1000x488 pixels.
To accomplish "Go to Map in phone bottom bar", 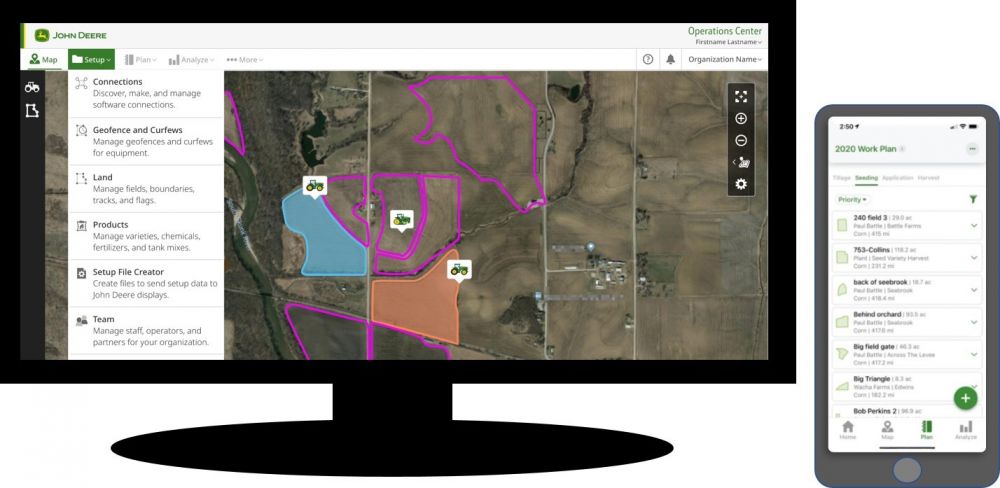I will (x=887, y=431).
